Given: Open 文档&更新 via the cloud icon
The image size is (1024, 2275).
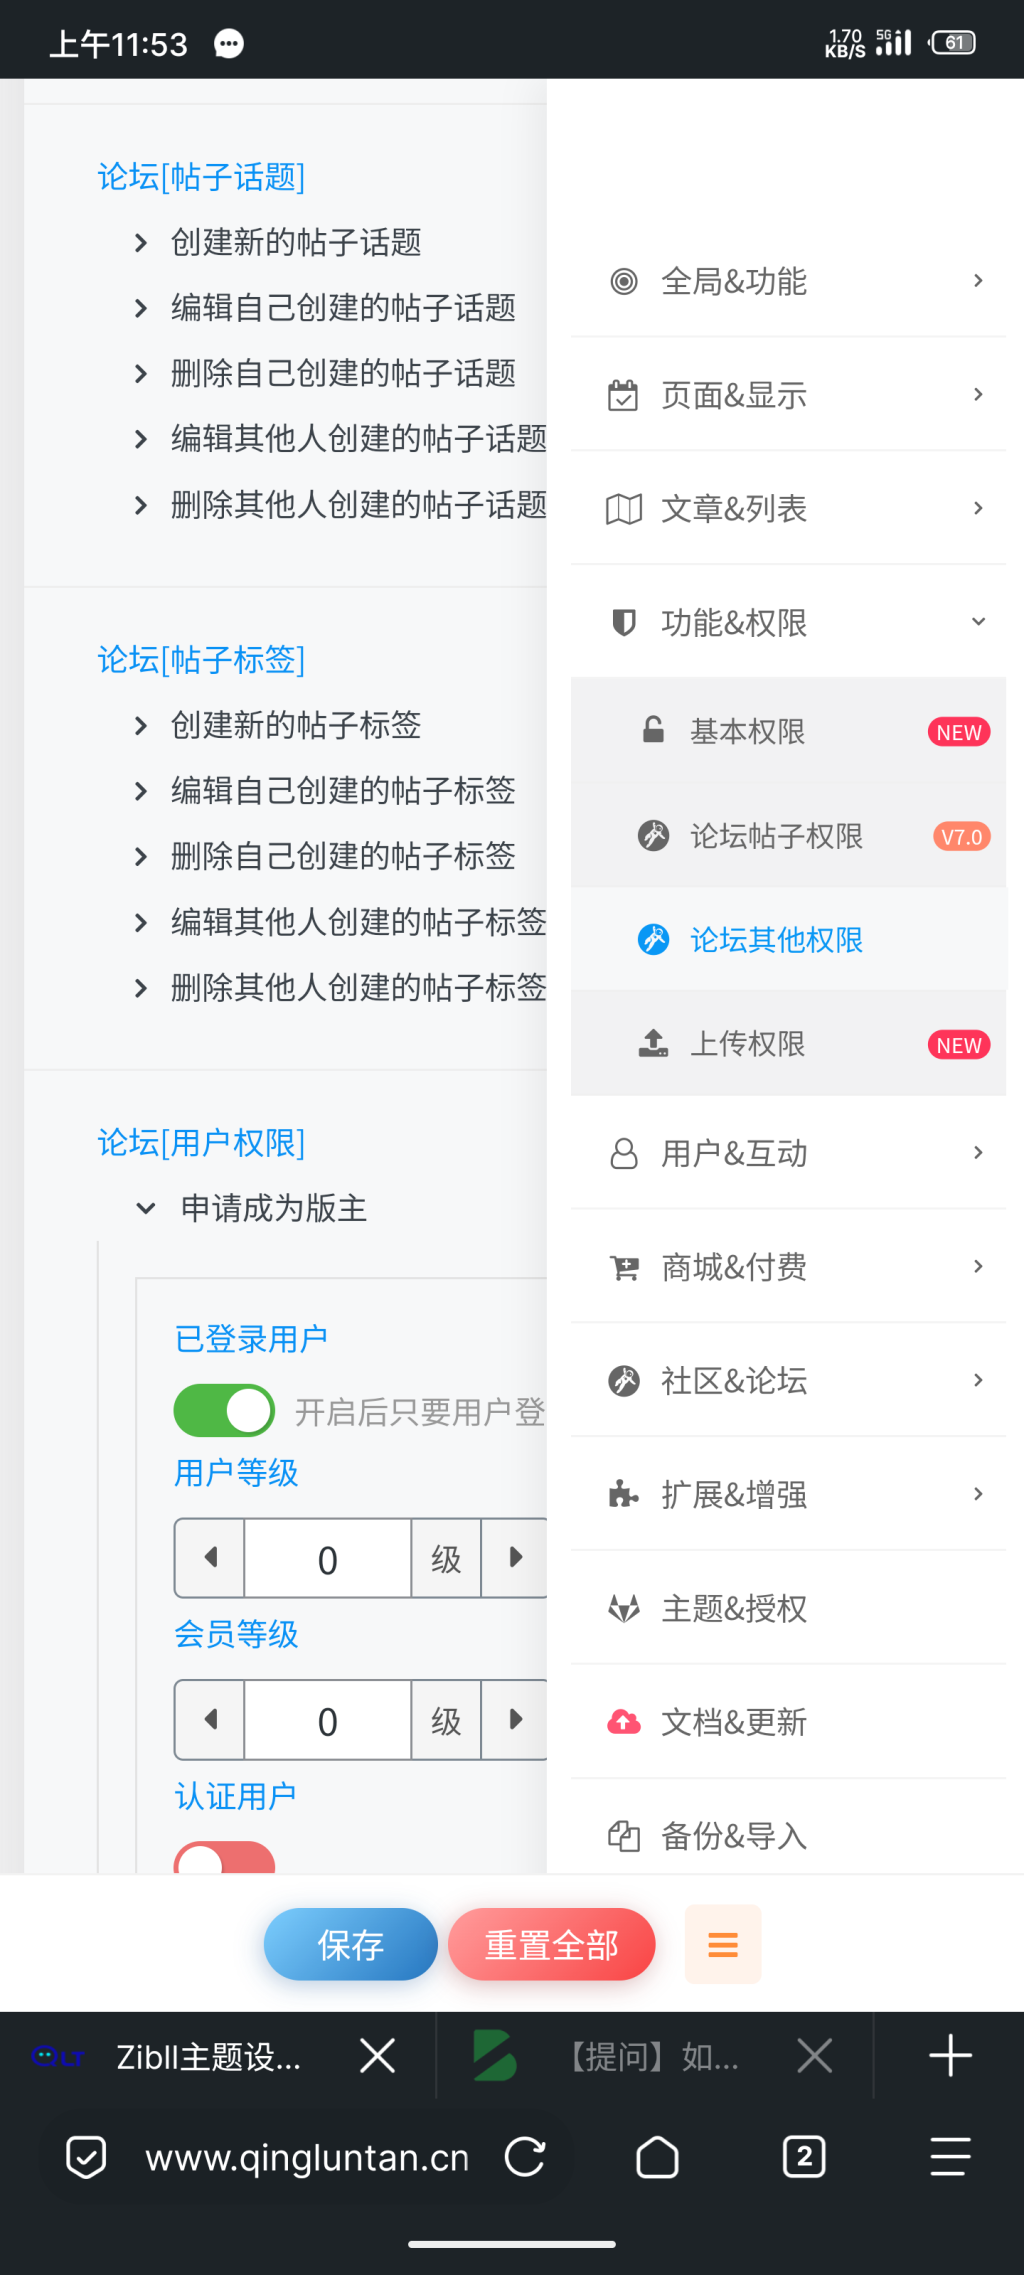Looking at the screenshot, I should pyautogui.click(x=622, y=1722).
